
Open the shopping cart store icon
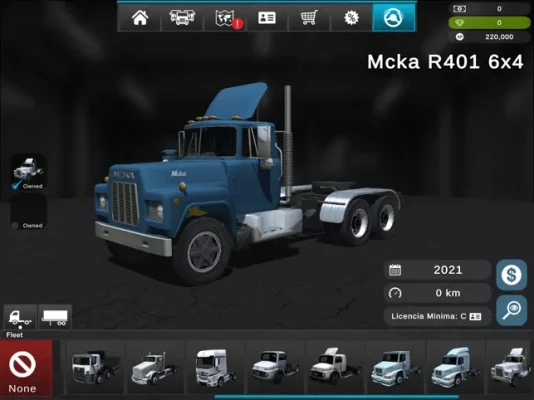tap(309, 18)
